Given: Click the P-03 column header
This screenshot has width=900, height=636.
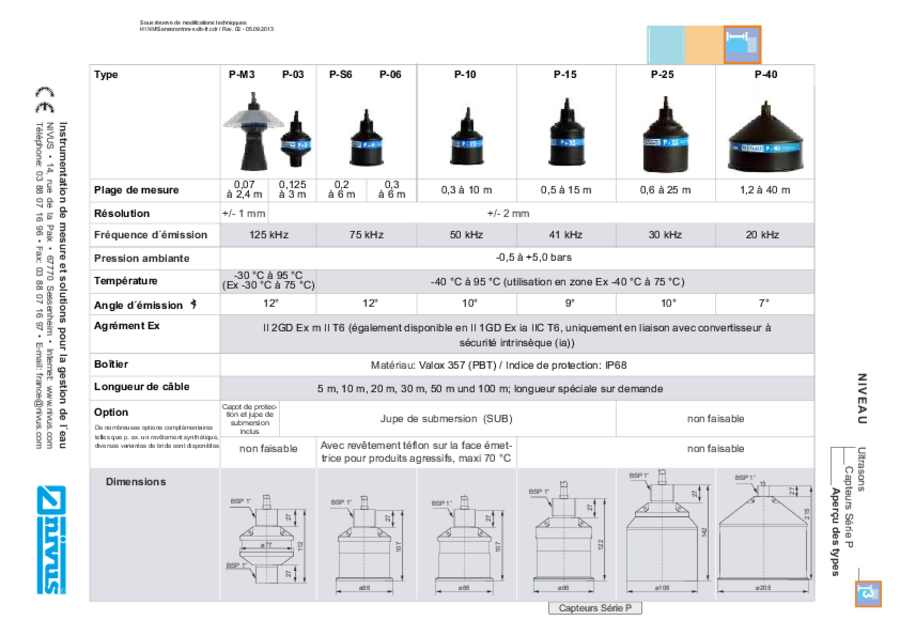Looking at the screenshot, I should (x=293, y=75).
